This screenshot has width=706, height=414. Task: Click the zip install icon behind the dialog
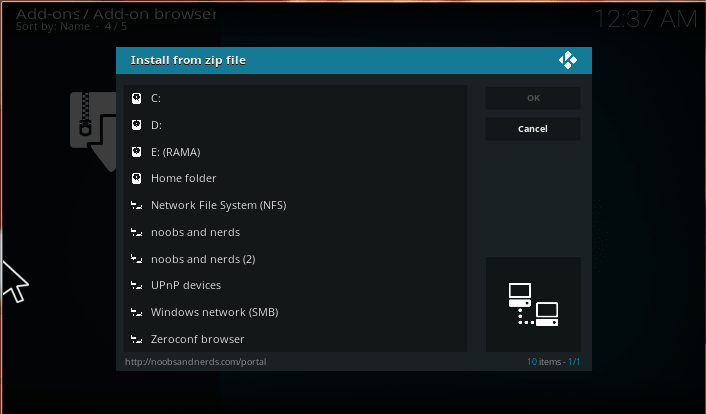pos(93,131)
